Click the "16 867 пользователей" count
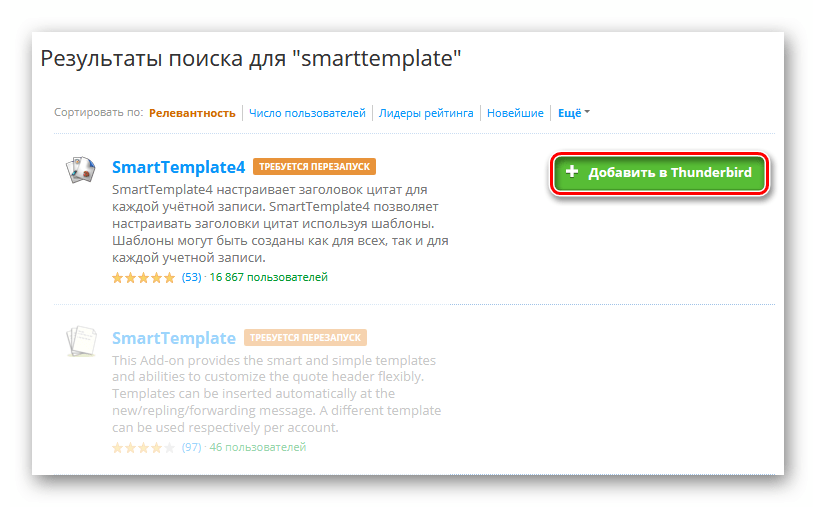Image resolution: width=816 pixels, height=507 pixels. [x=269, y=277]
